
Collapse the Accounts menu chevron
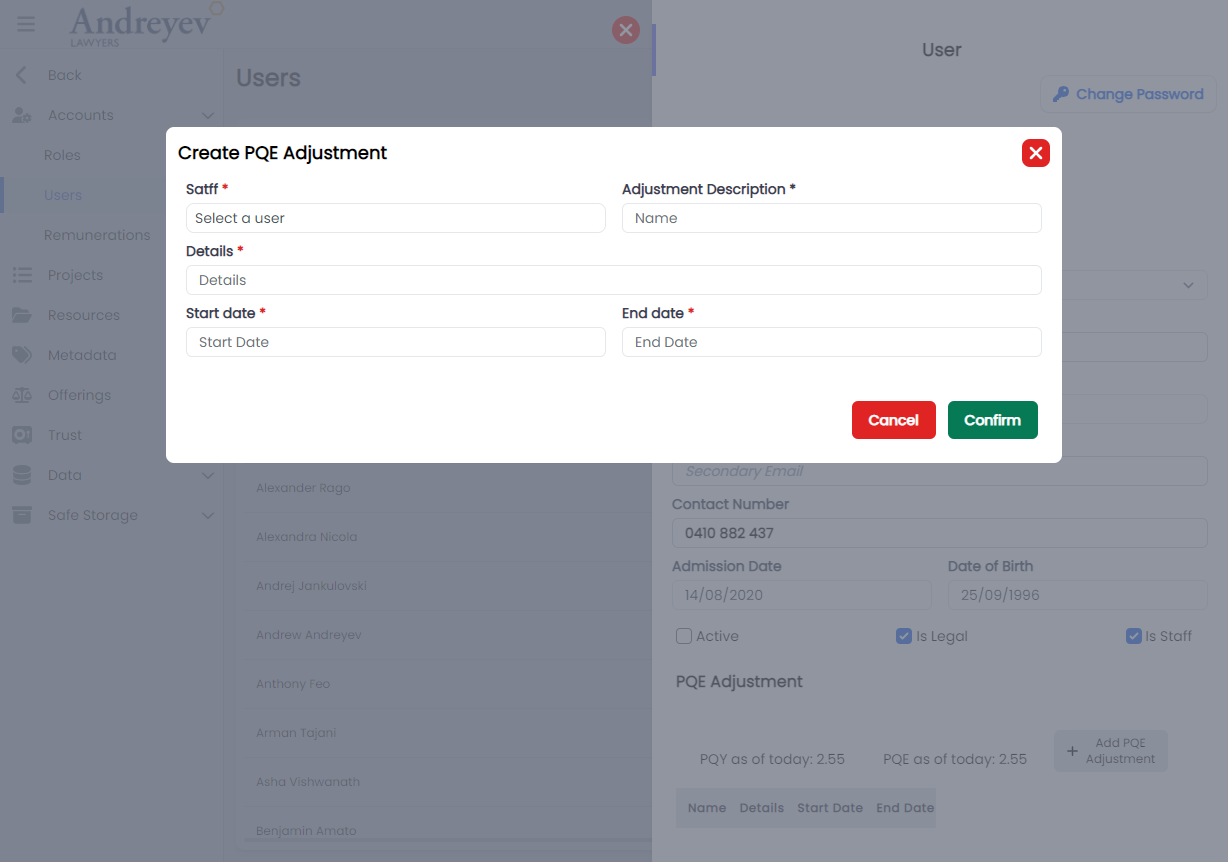(208, 115)
